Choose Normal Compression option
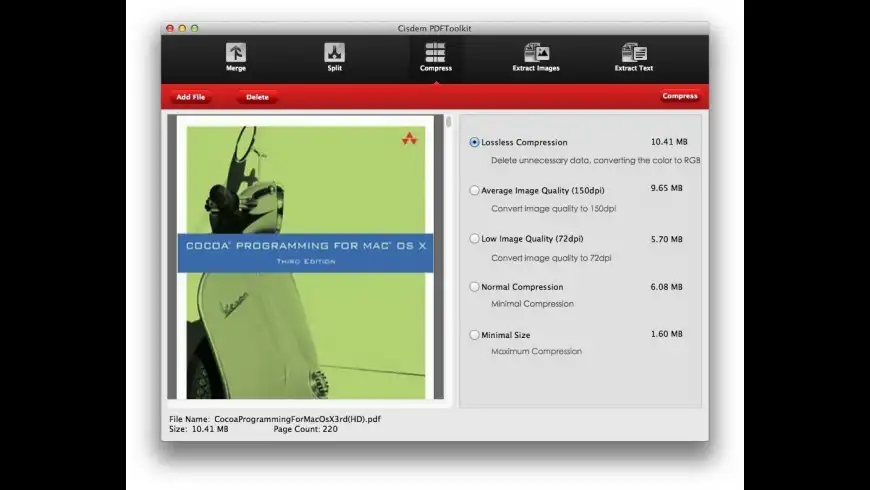This screenshot has height=490, width=870. coord(474,287)
